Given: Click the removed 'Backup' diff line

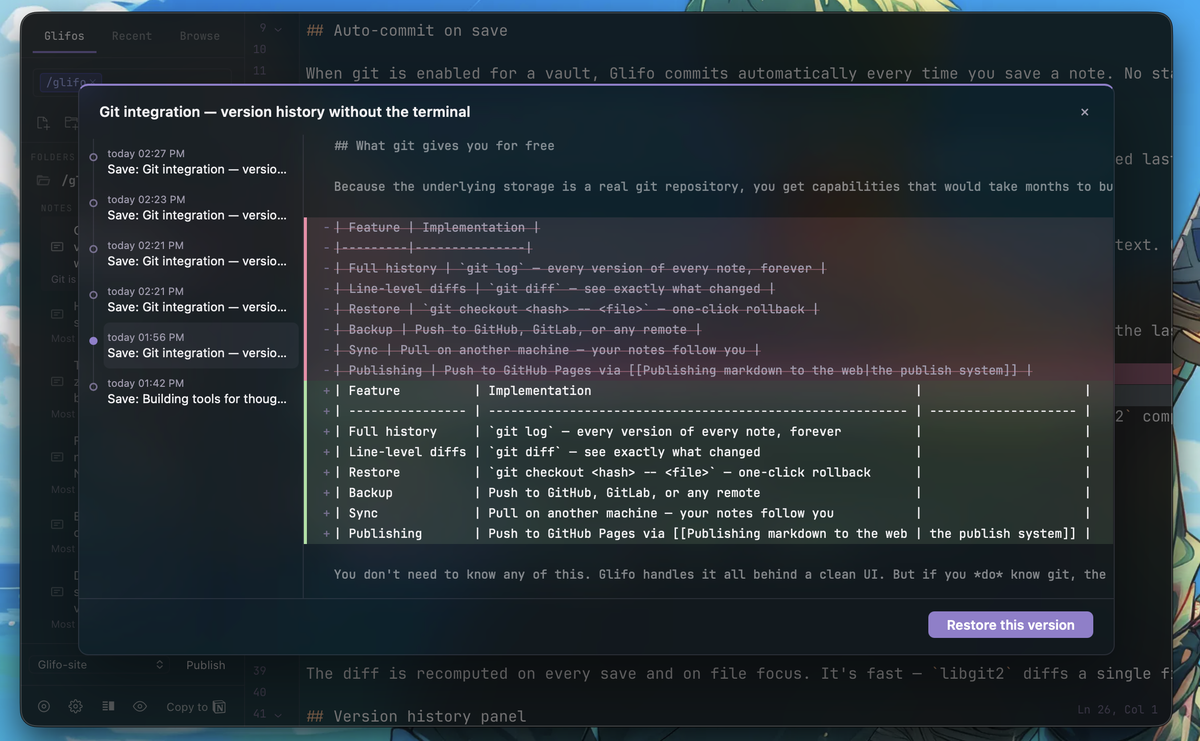Looking at the screenshot, I should pos(708,330).
